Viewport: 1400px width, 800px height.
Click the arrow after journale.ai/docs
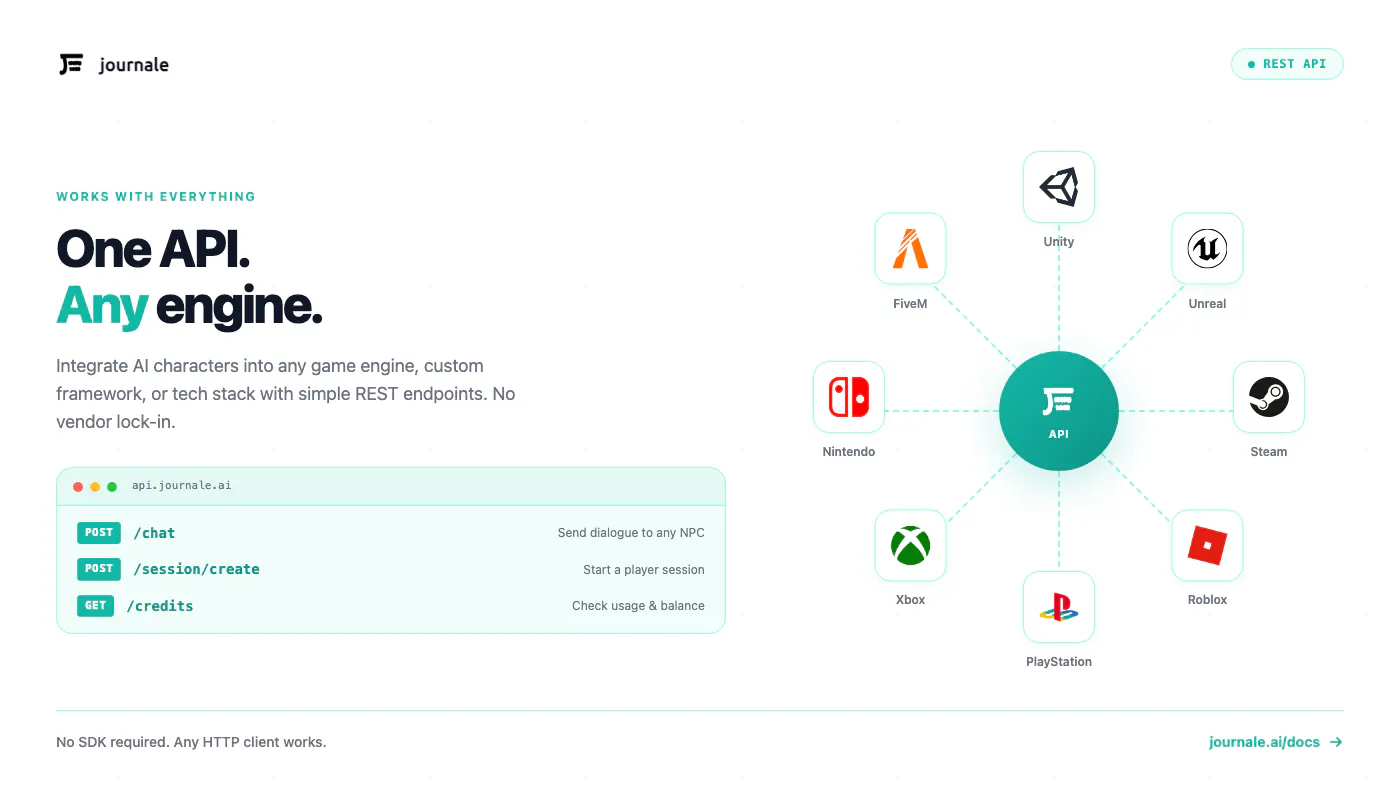[x=1336, y=742]
